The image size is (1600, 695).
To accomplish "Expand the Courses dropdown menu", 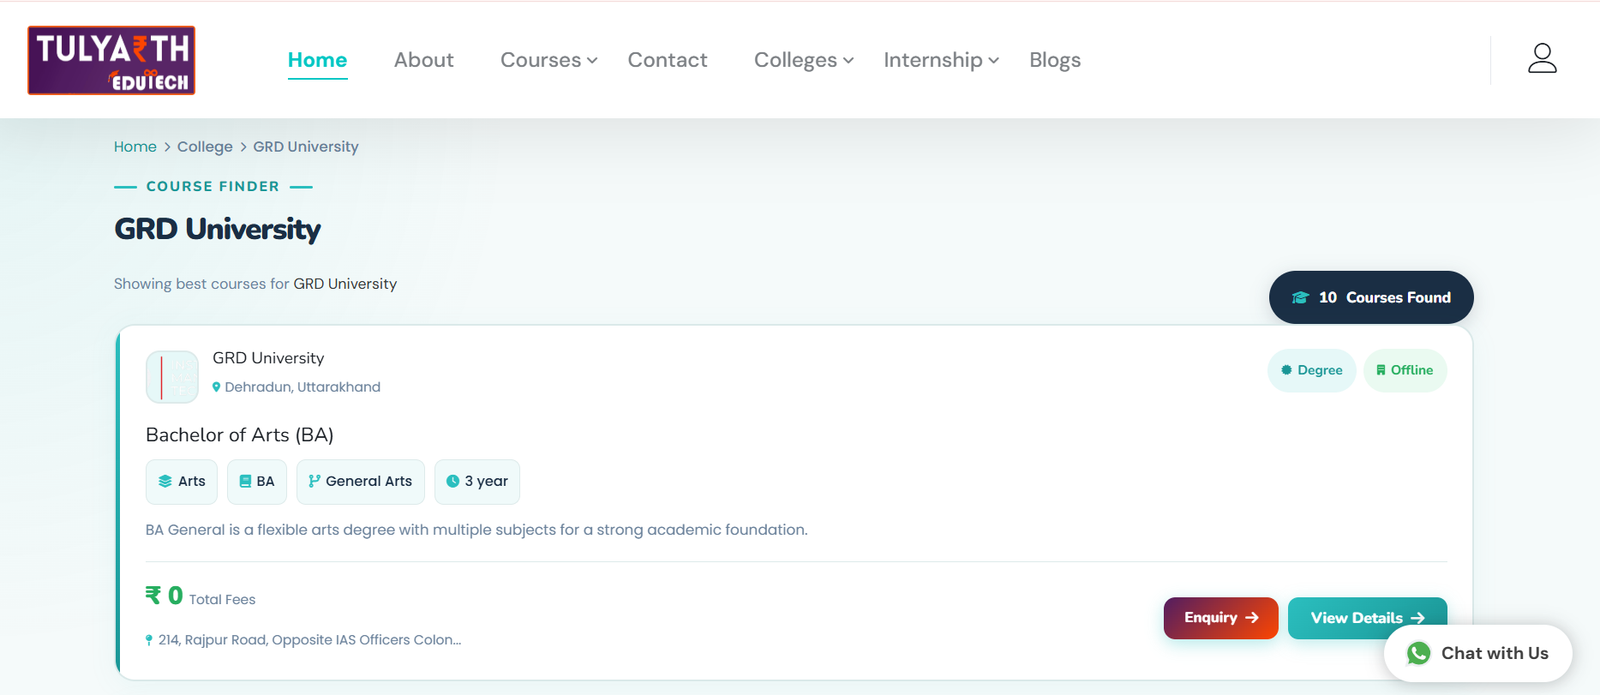I will pyautogui.click(x=549, y=60).
